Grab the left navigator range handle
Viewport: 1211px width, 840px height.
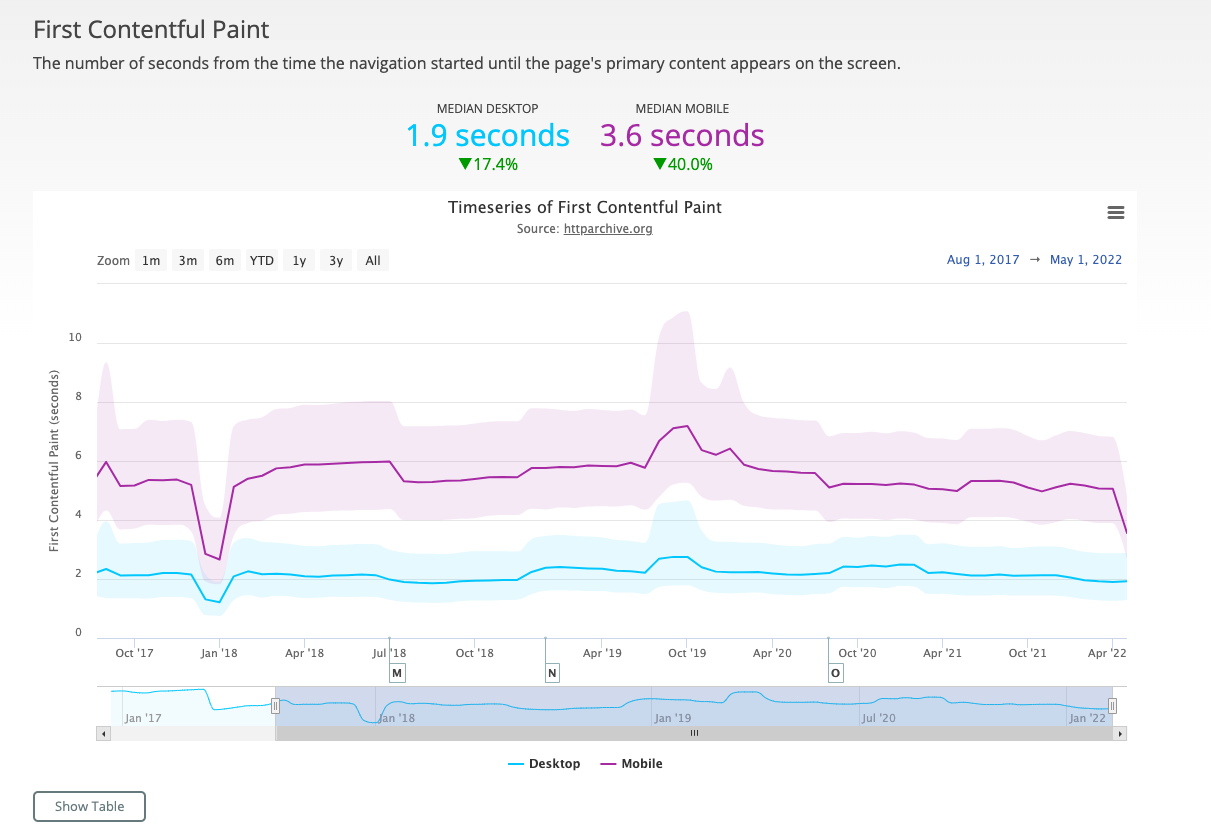(x=275, y=706)
